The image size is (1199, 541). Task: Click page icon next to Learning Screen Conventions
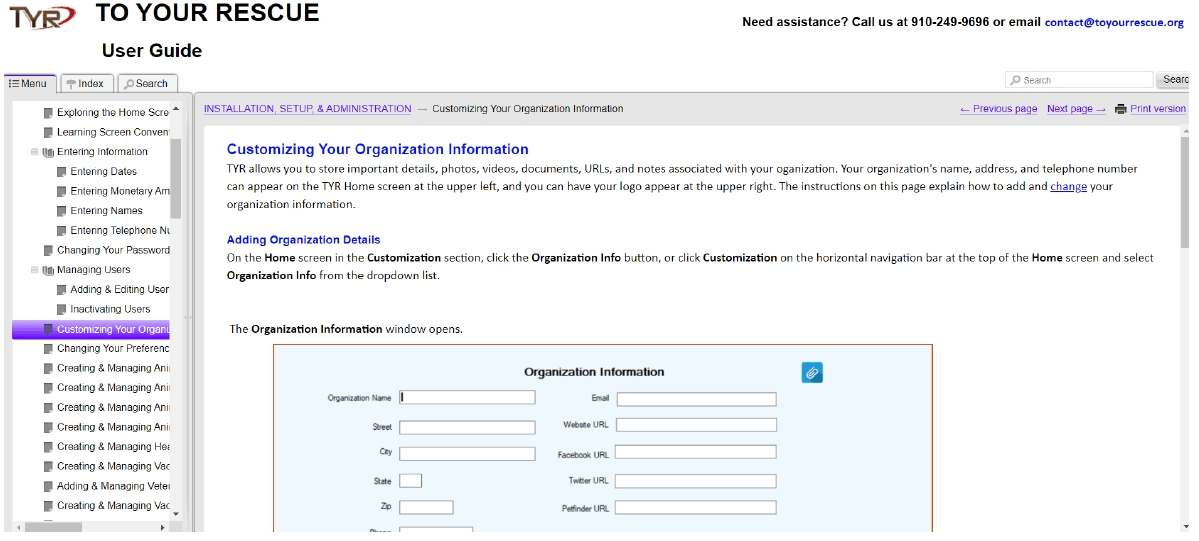click(48, 132)
